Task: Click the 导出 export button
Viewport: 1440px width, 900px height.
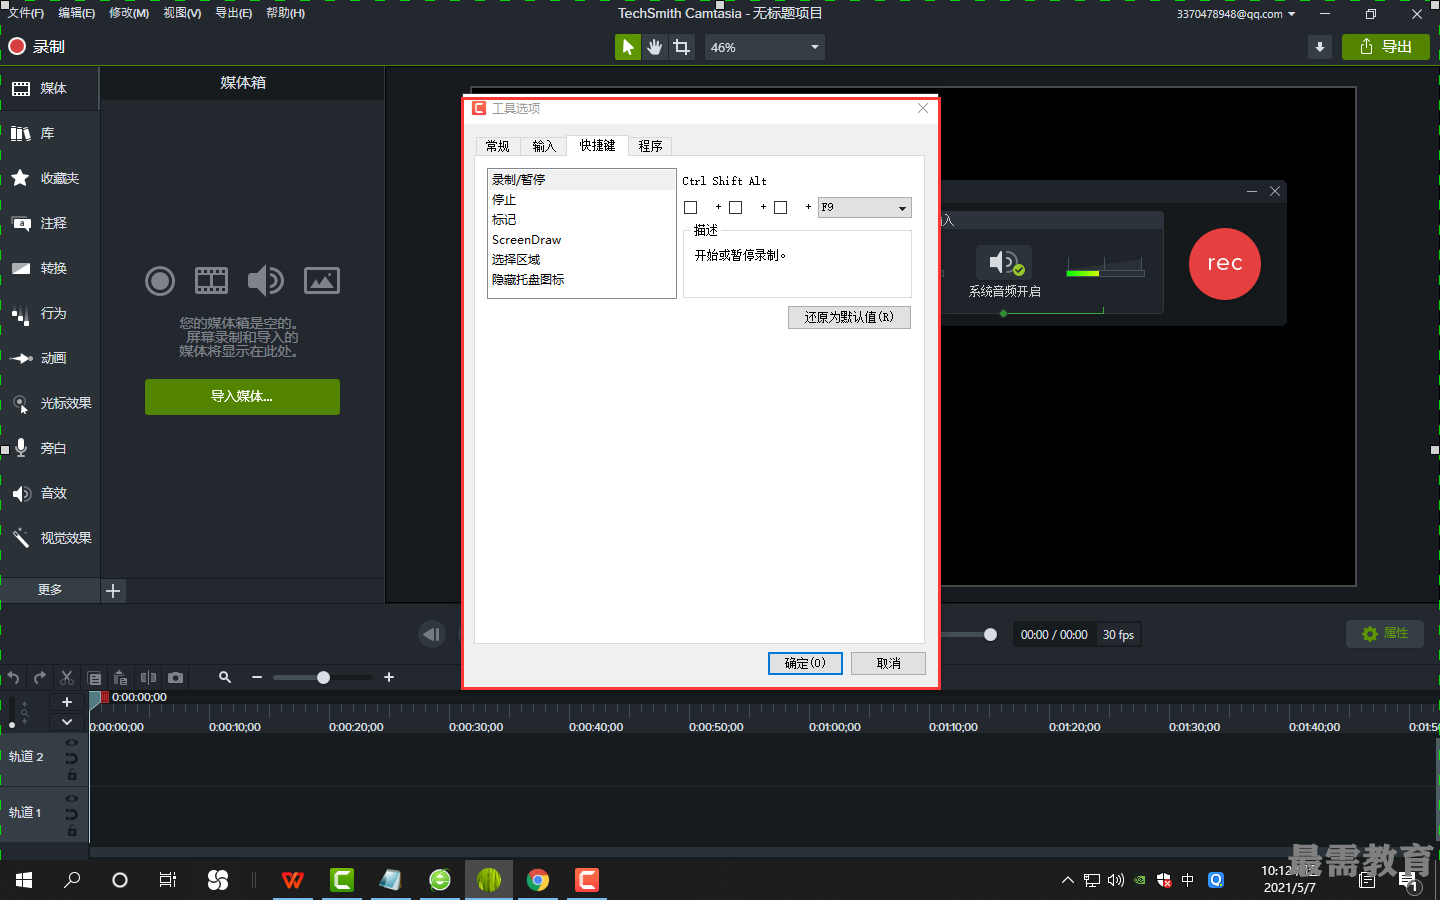Action: point(1386,47)
